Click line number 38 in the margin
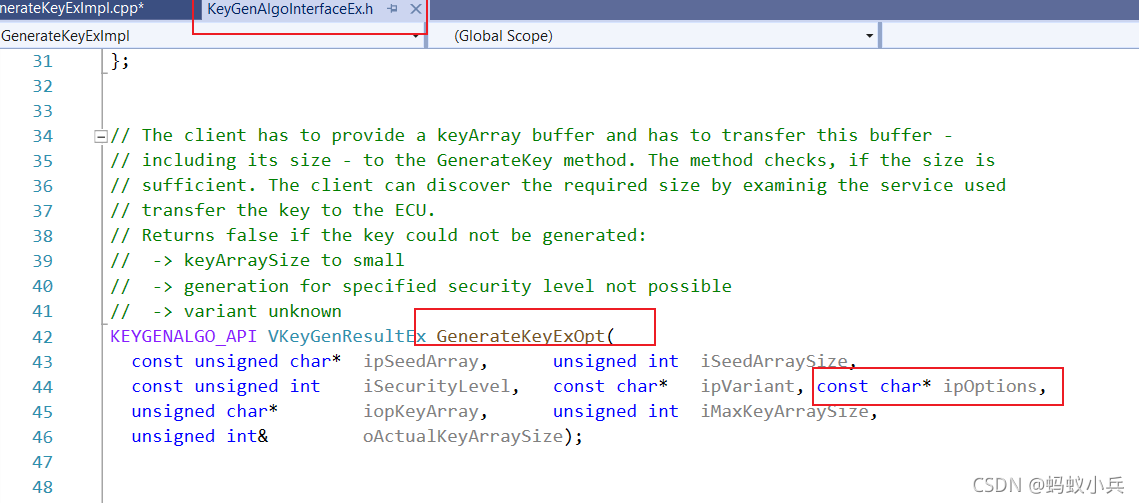Screen dimensions: 1139x503 tap(43, 236)
